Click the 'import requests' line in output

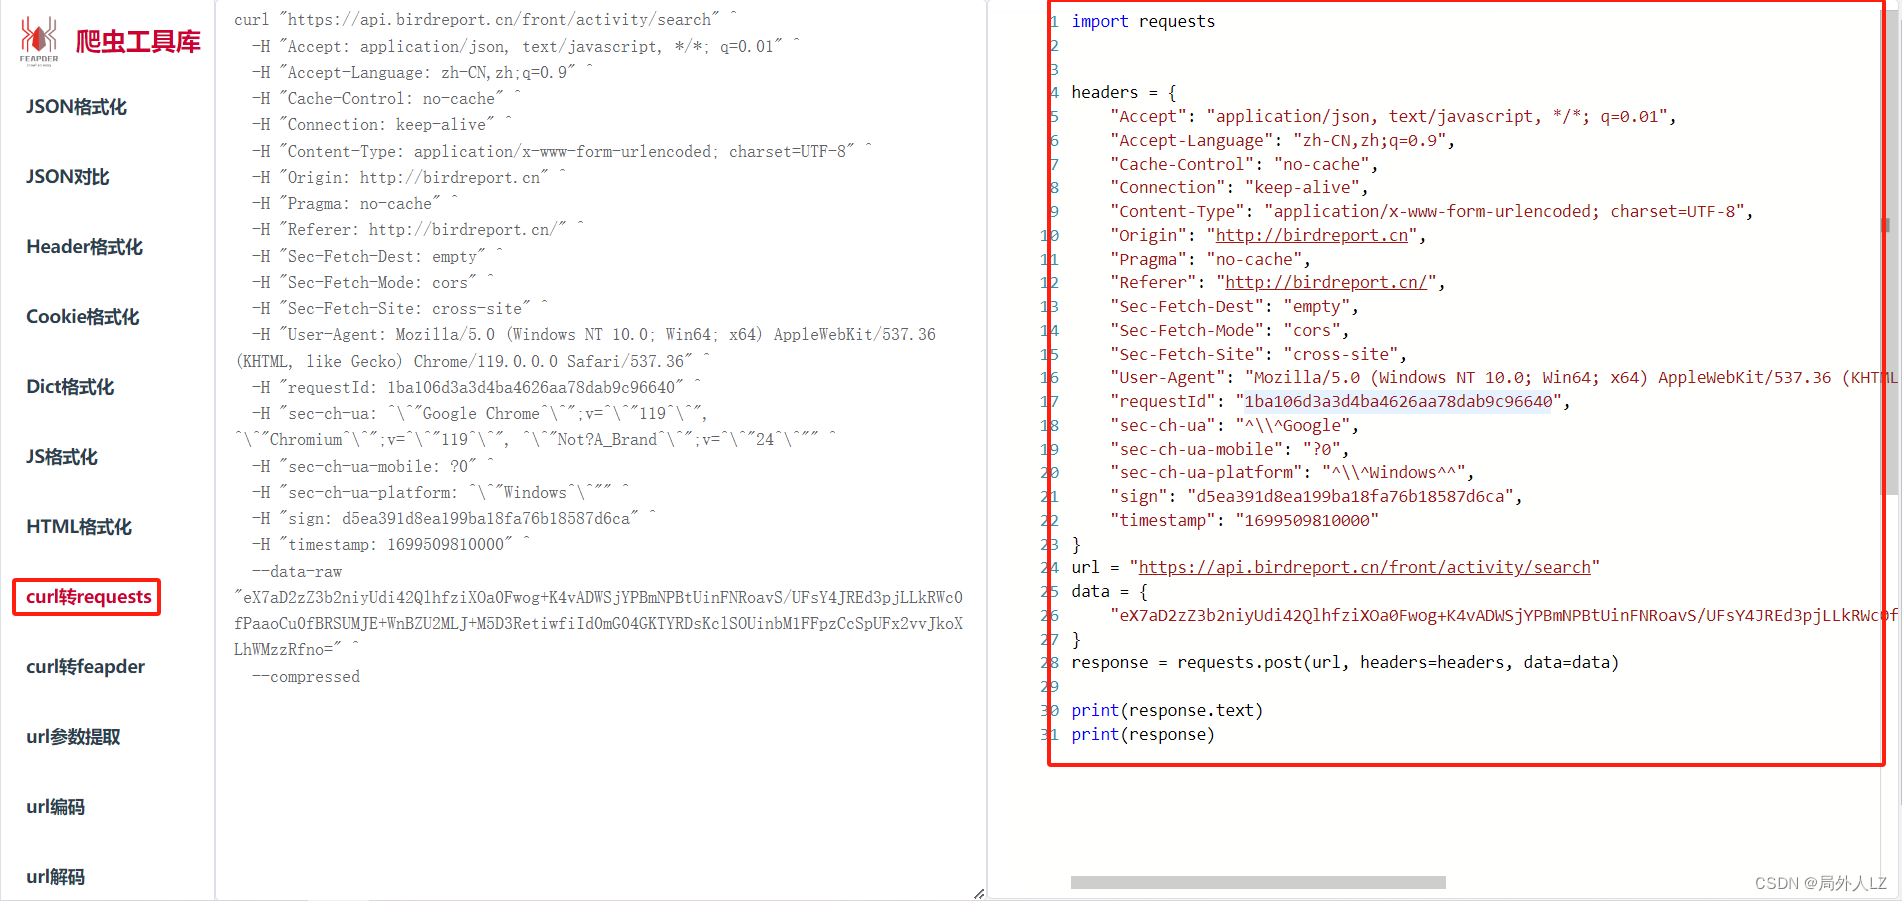pos(1143,21)
